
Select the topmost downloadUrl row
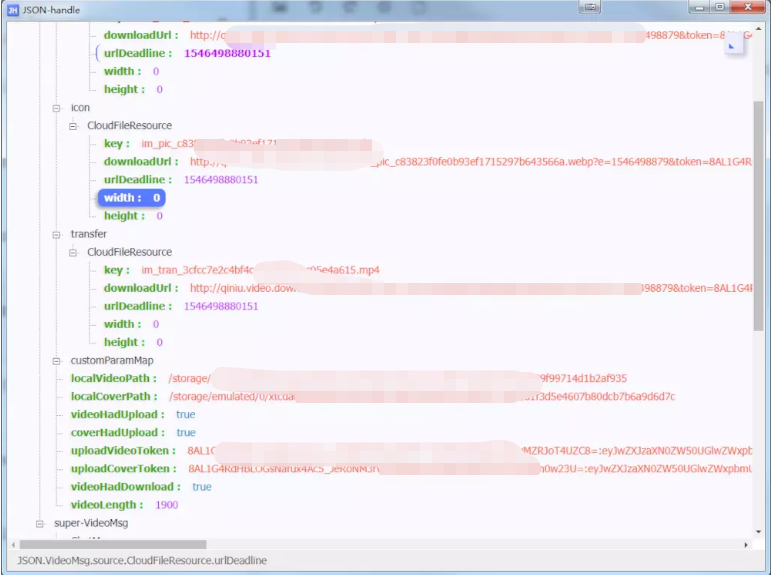pos(427,35)
